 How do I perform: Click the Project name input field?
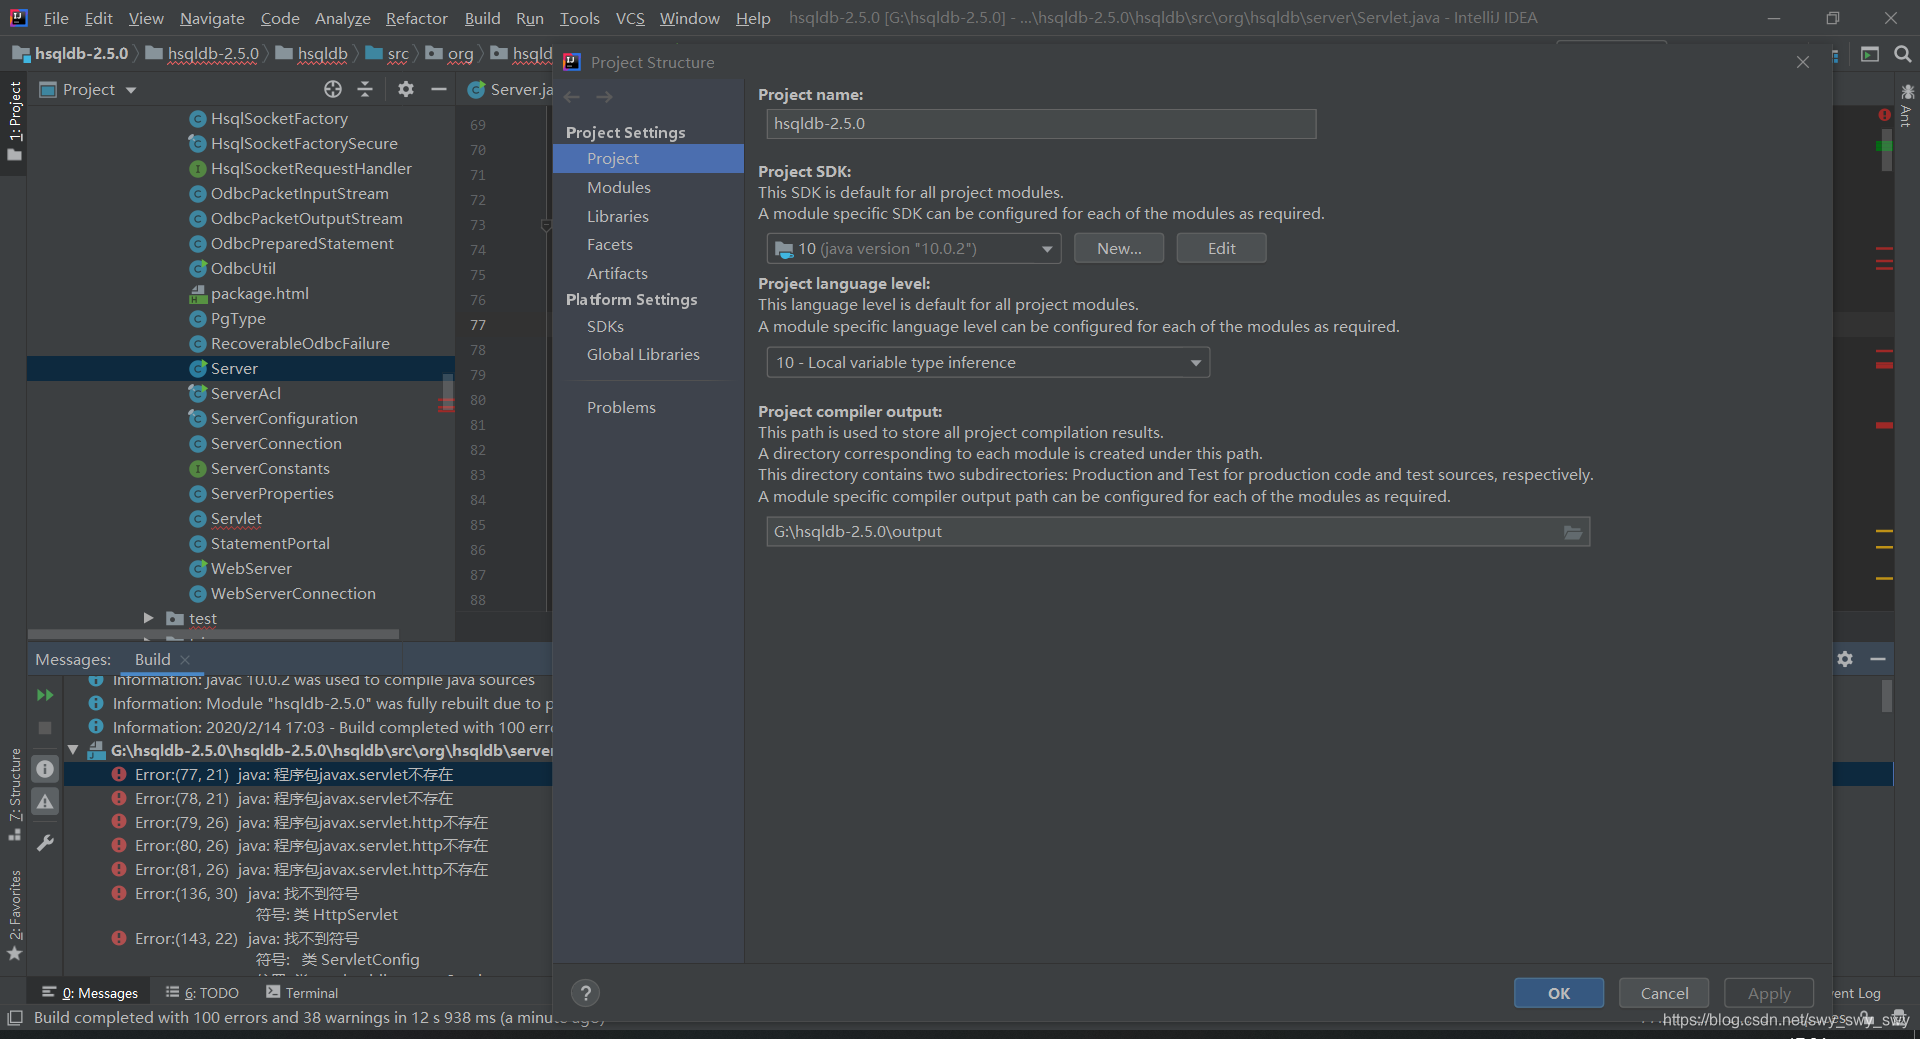(x=1041, y=124)
